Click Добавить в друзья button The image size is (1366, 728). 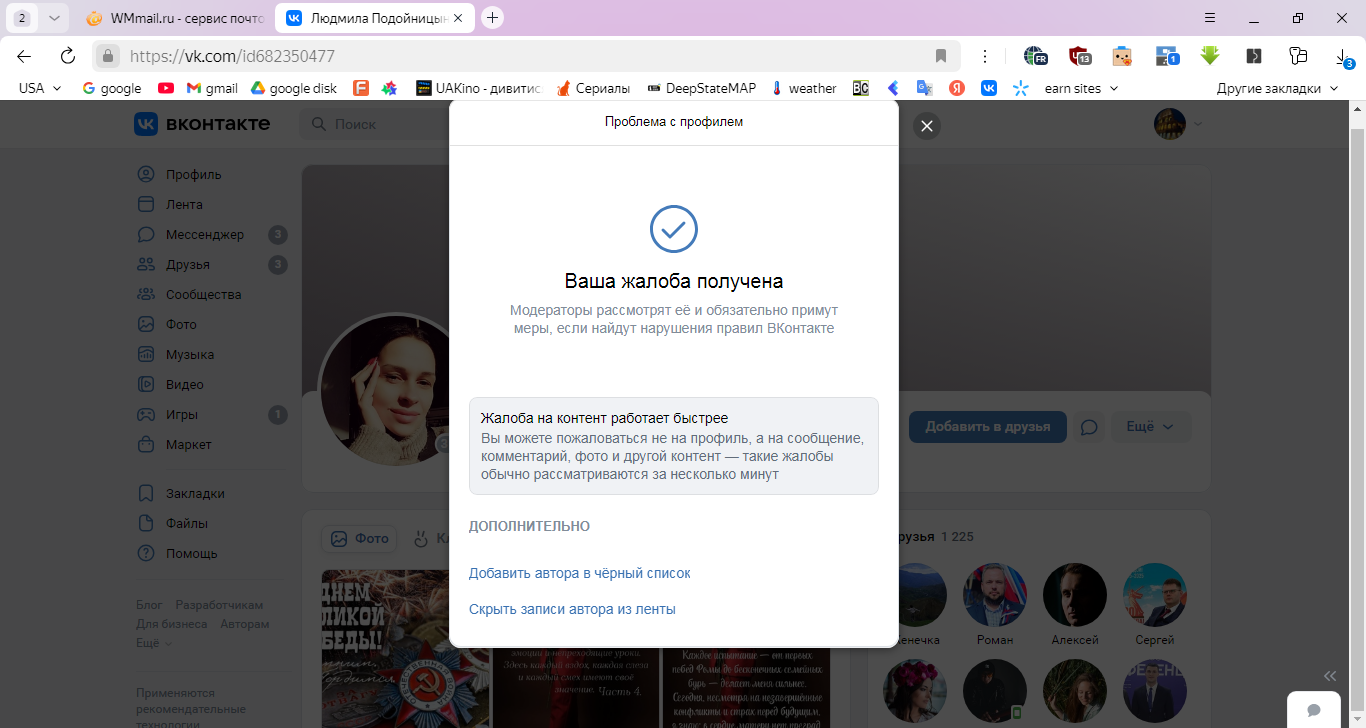coord(987,427)
